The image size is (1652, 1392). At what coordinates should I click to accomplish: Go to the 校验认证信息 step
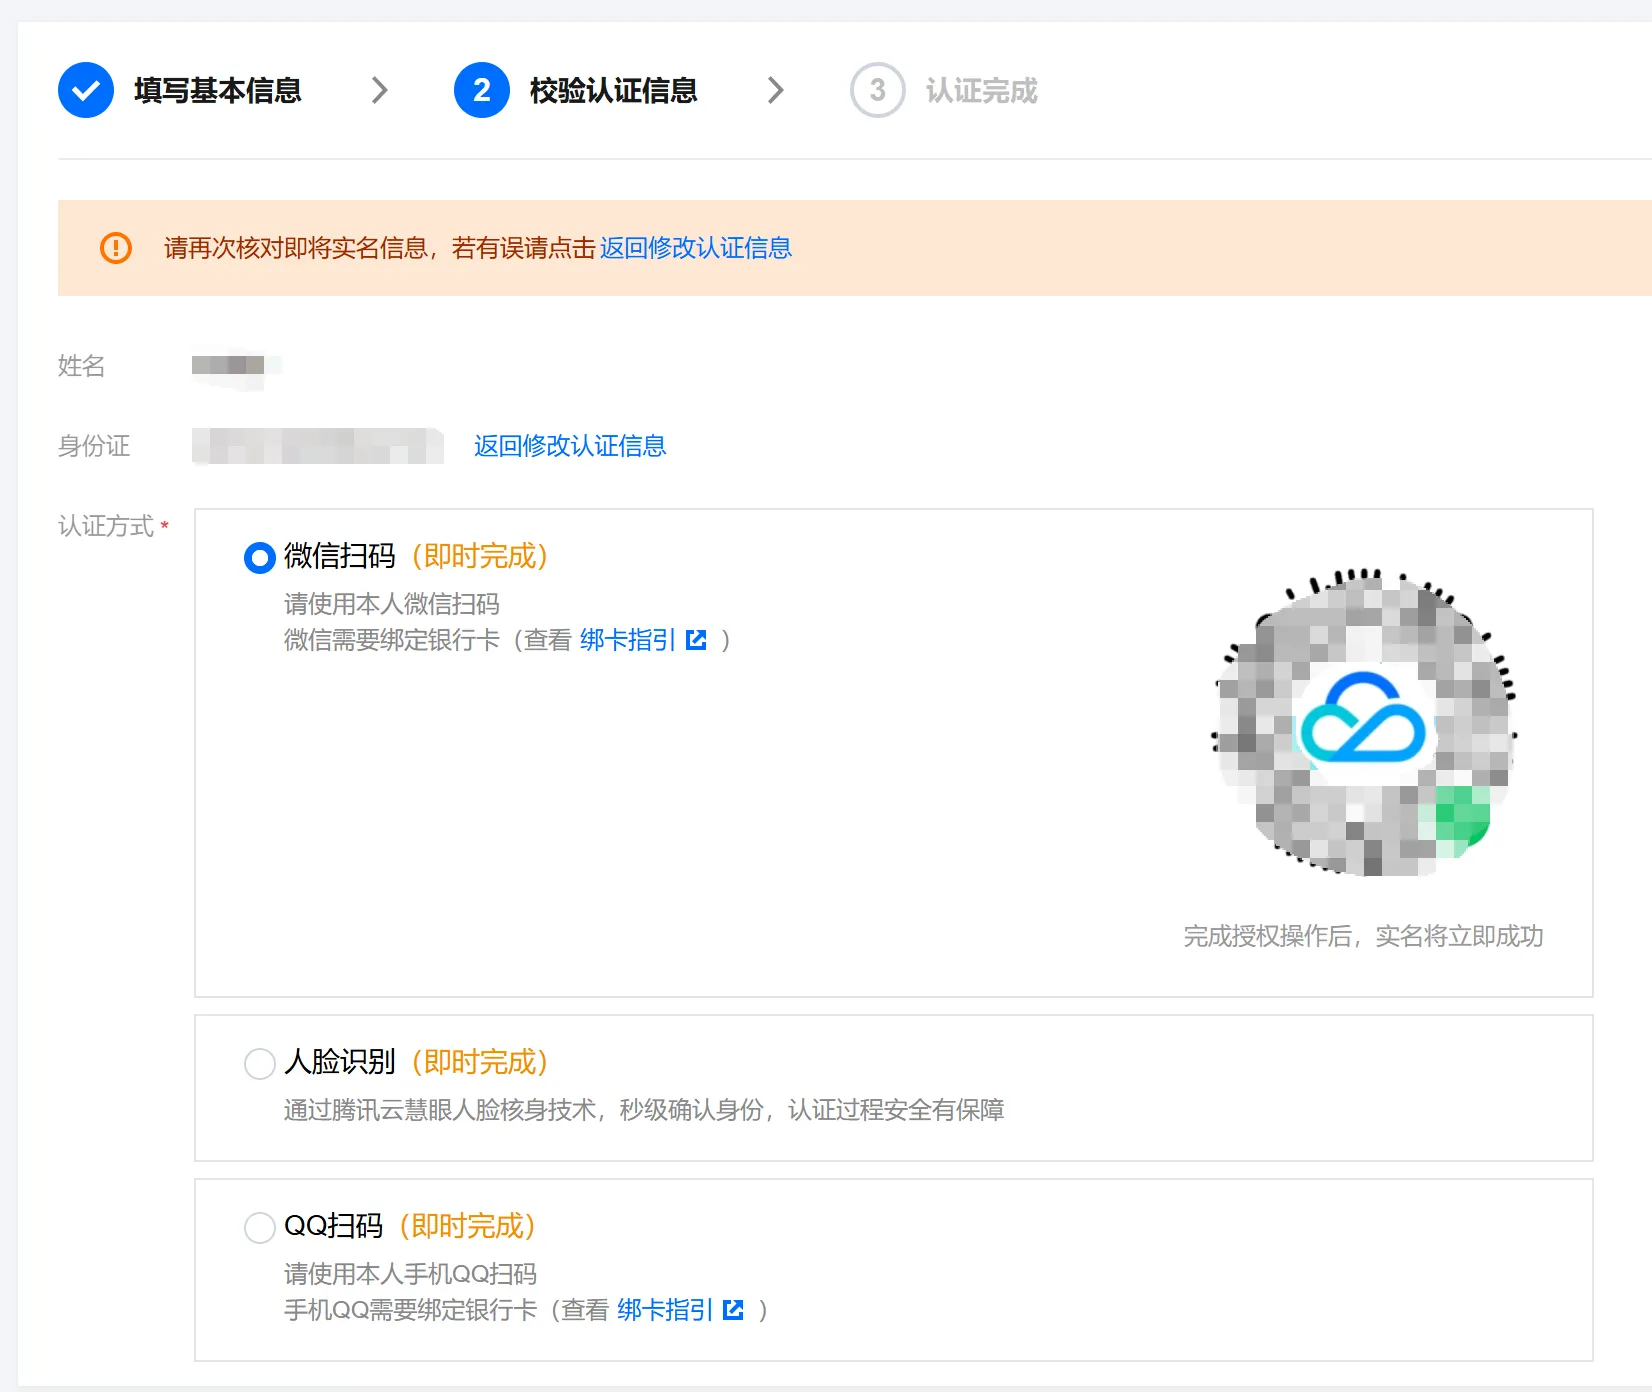pos(614,90)
